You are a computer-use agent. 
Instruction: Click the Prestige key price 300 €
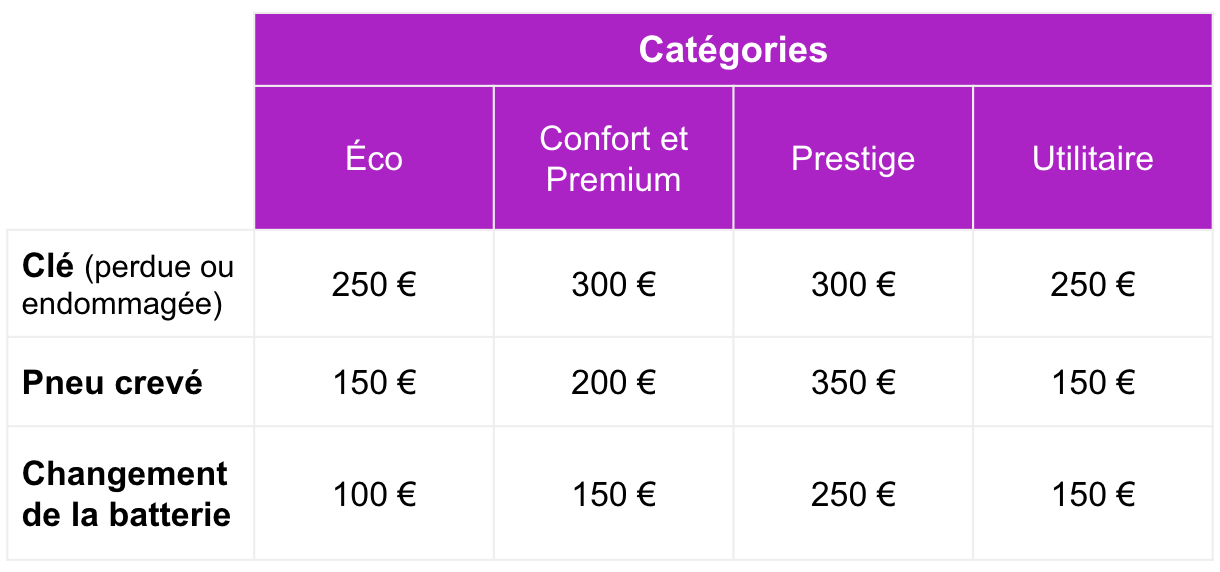point(853,285)
